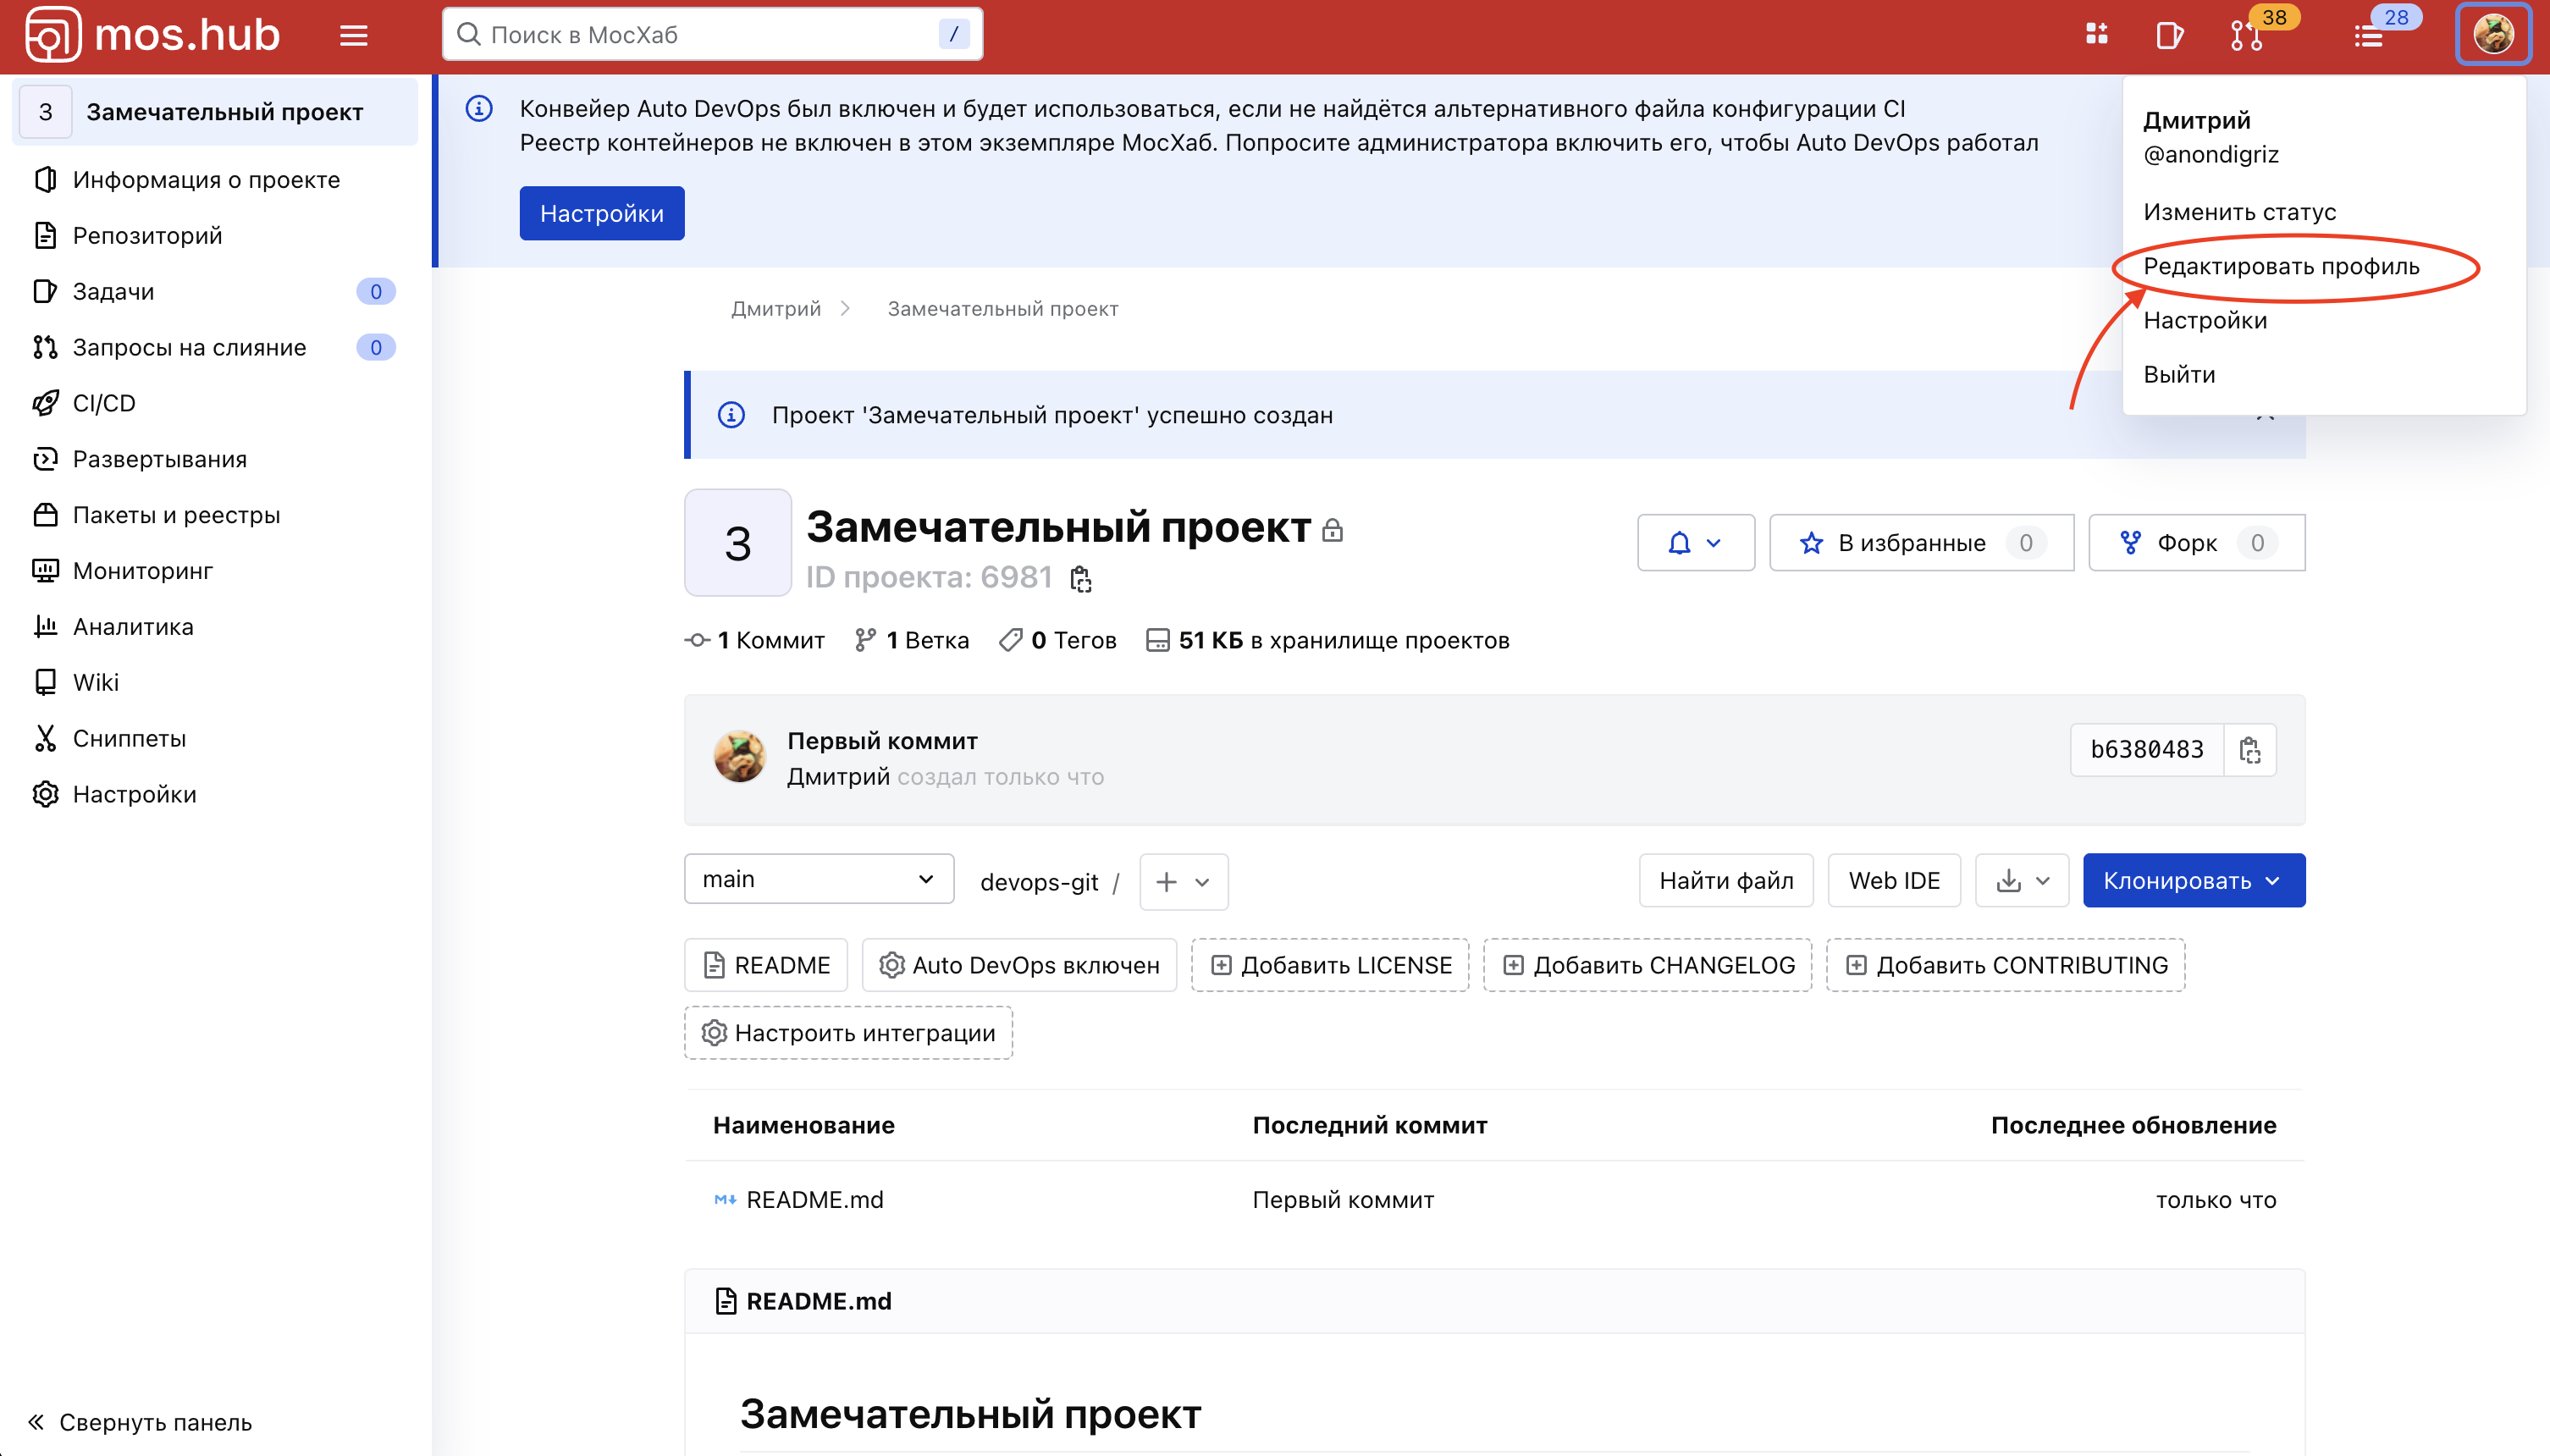This screenshot has height=1456, width=2550.
Task: Launch the Web IDE
Action: click(x=1893, y=880)
